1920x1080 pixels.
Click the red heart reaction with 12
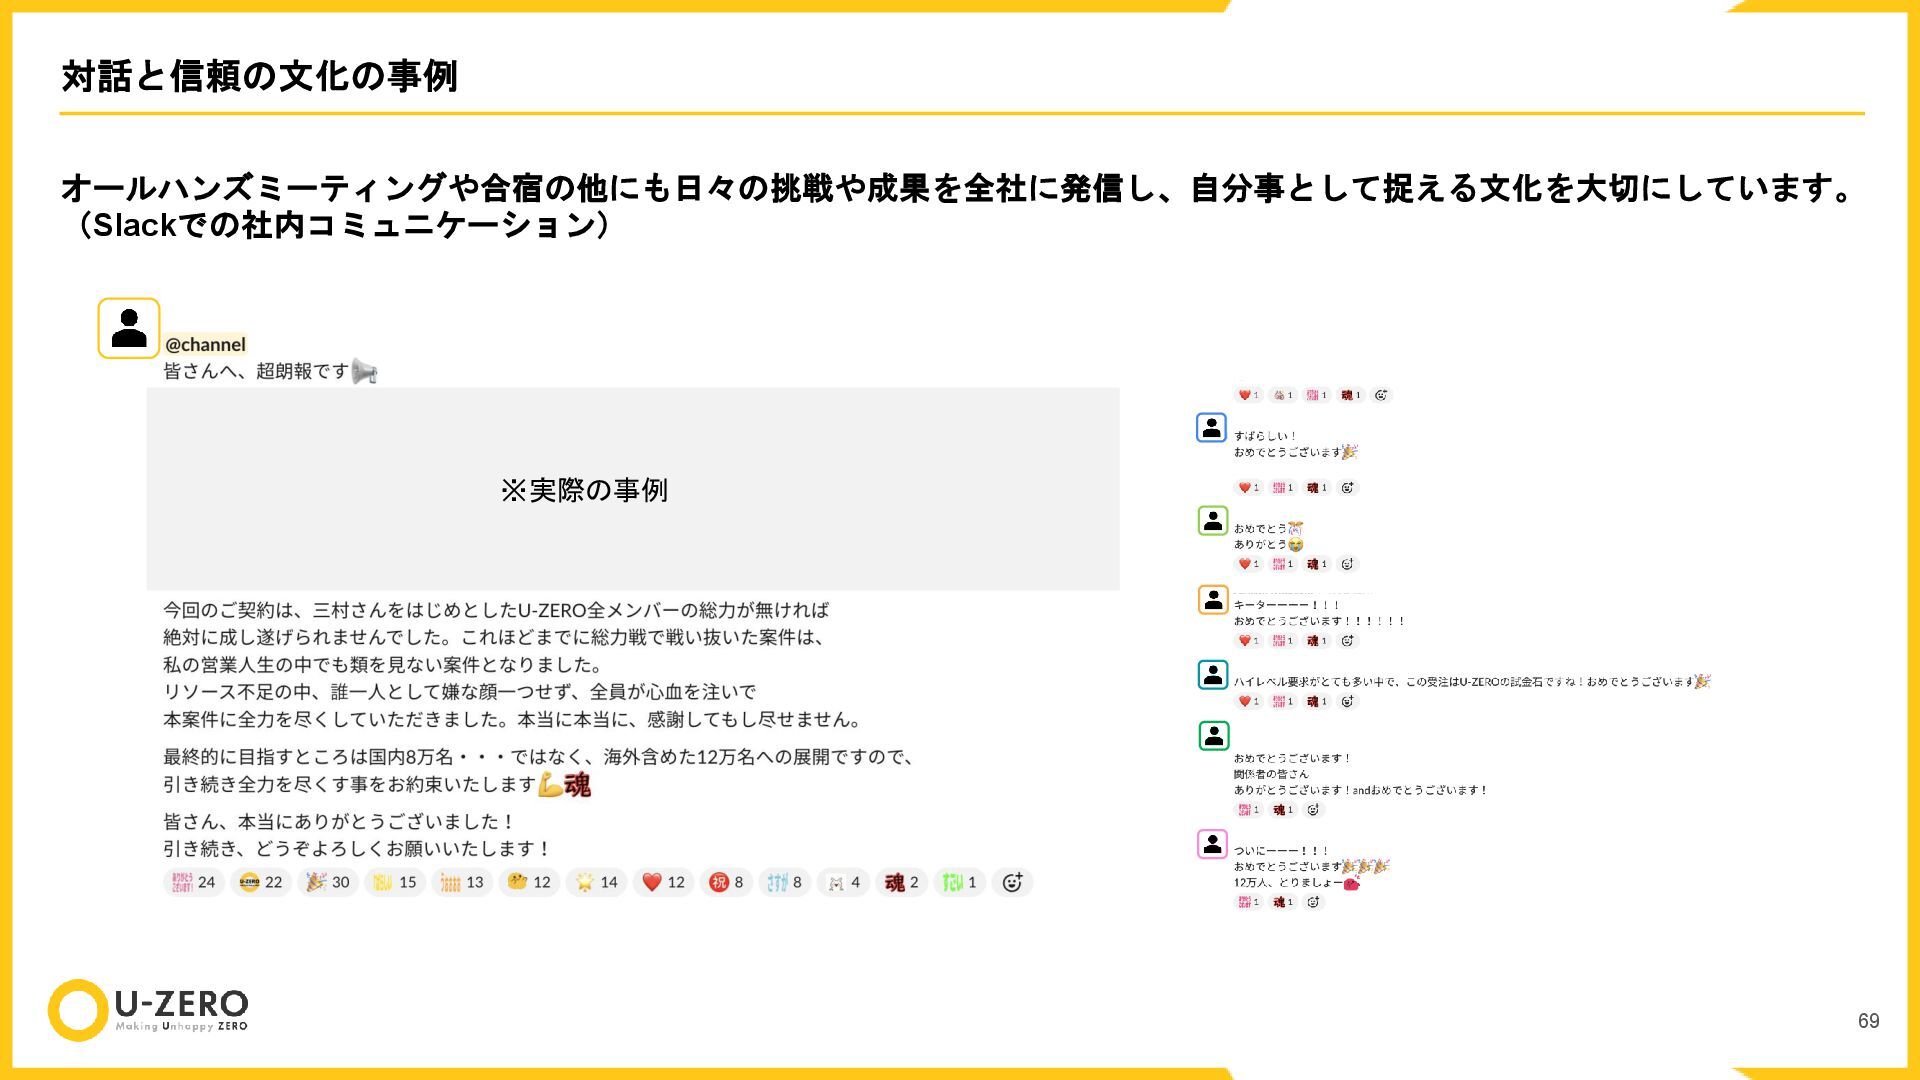663,882
